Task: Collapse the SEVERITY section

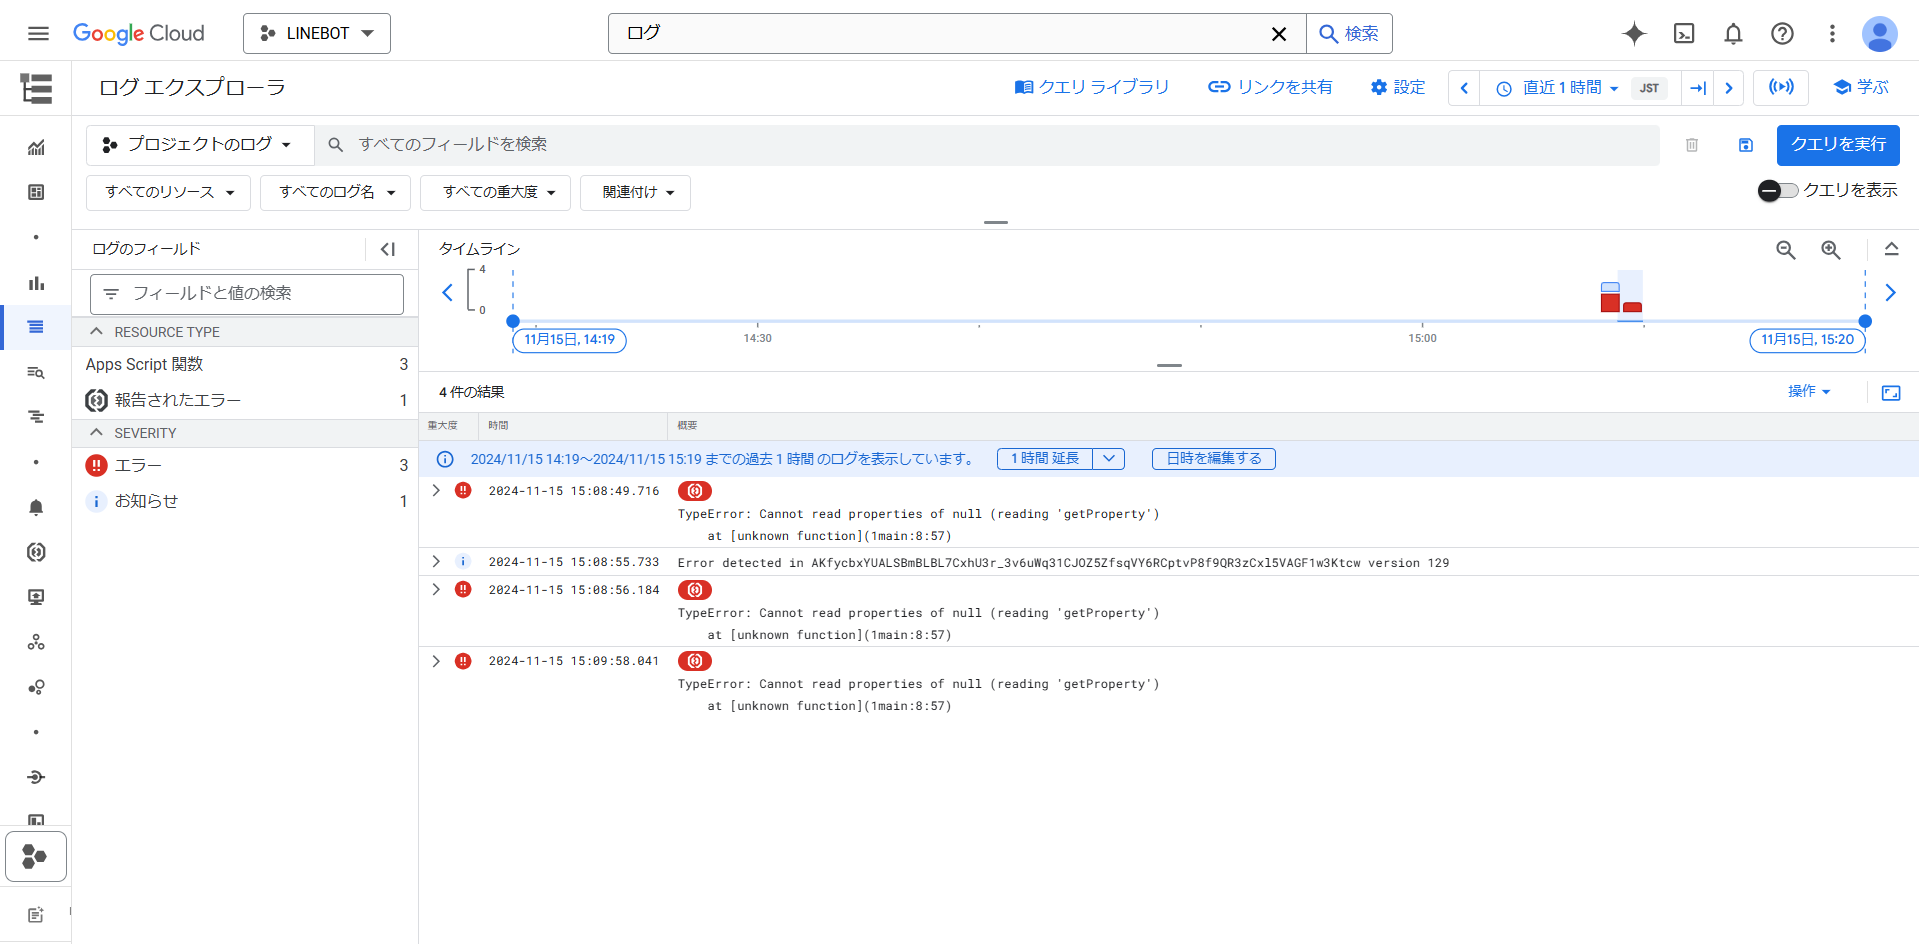Action: (97, 432)
